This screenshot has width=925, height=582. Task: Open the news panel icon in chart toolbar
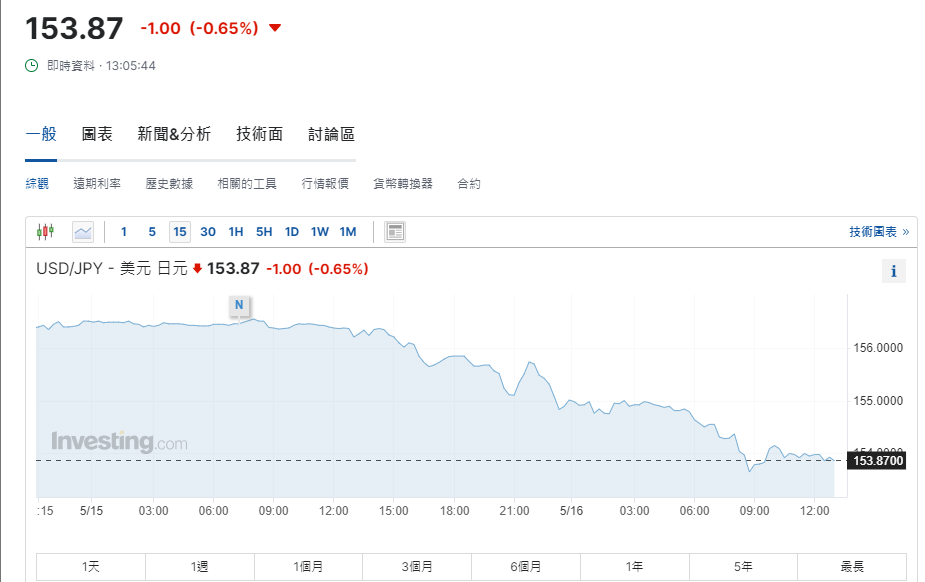pyautogui.click(x=395, y=232)
